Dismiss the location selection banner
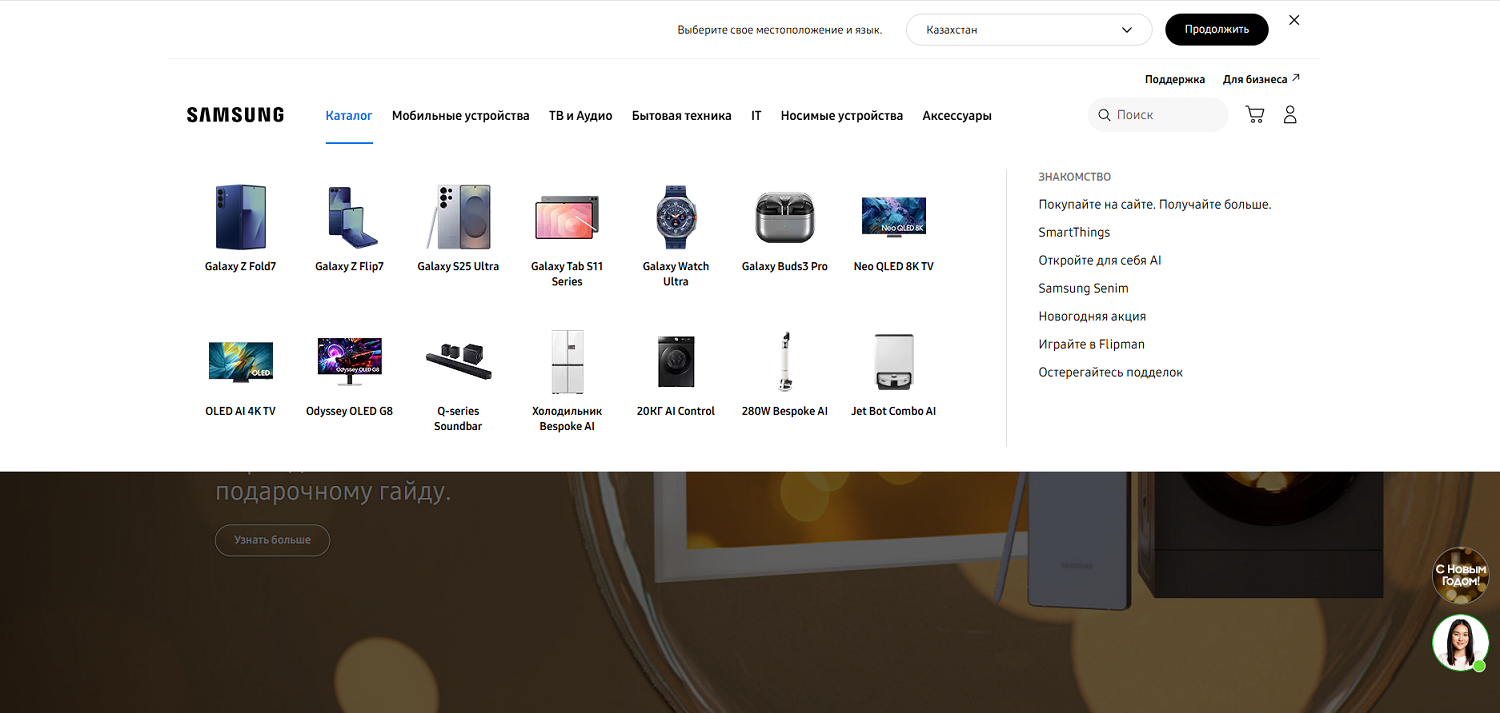The image size is (1500, 713). tap(1294, 20)
